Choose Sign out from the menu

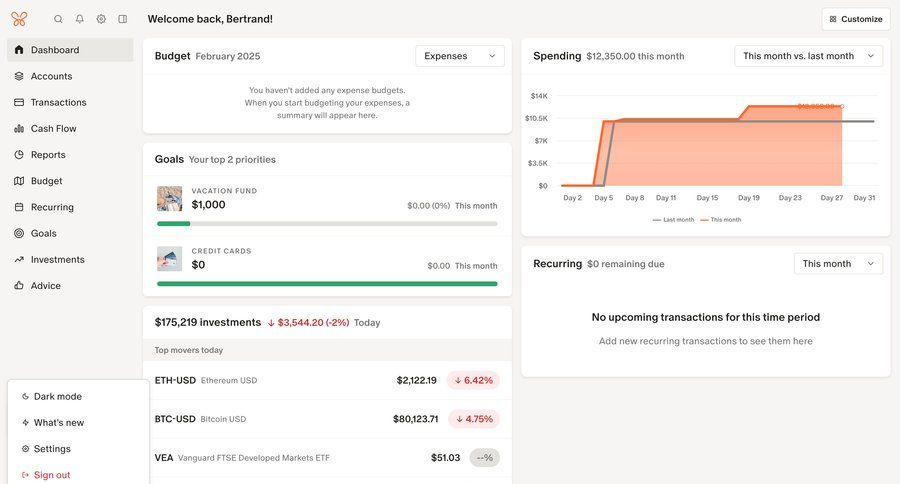click(x=51, y=475)
